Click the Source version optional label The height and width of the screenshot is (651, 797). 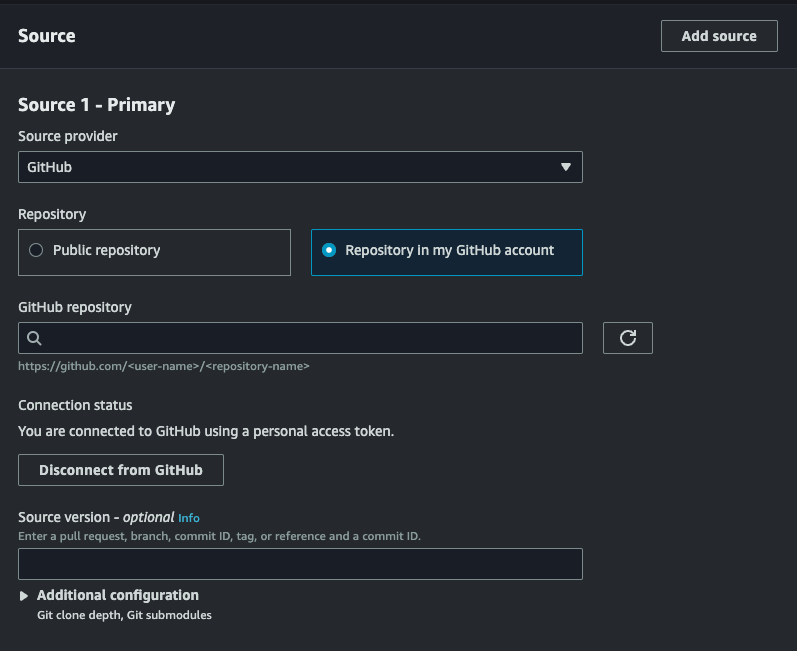pos(96,517)
